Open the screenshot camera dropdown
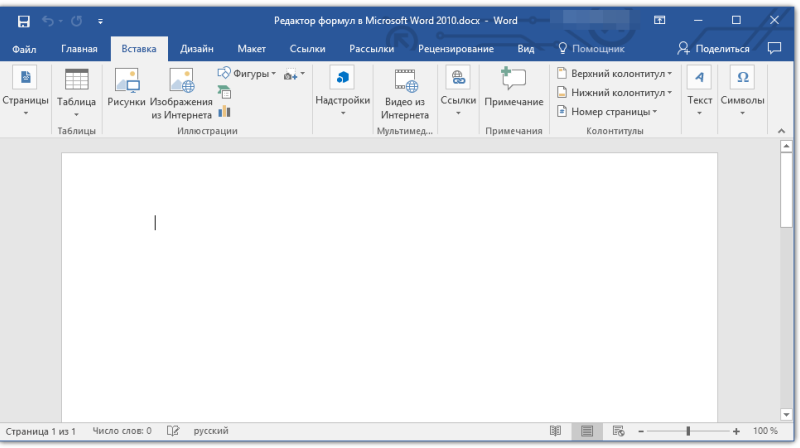This screenshot has width=800, height=448. tap(294, 74)
